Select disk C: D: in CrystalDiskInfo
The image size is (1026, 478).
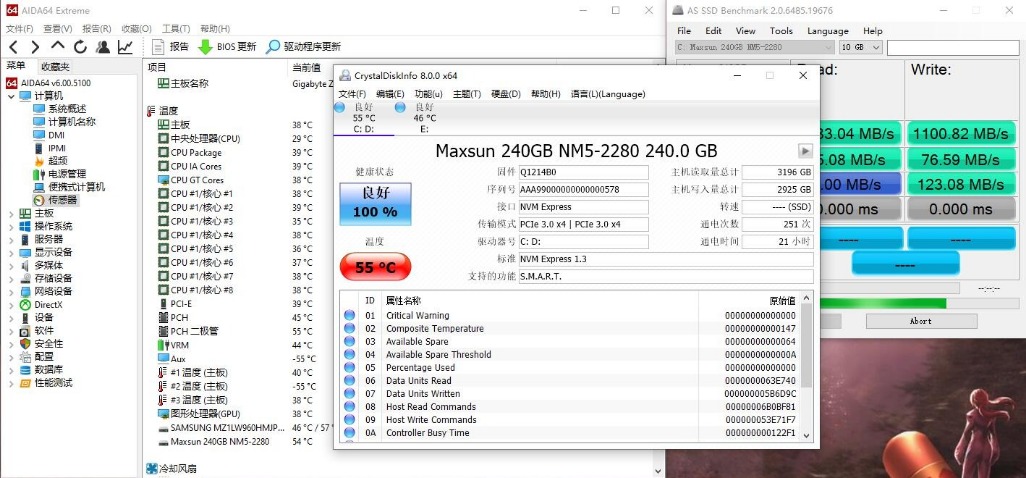[364, 118]
